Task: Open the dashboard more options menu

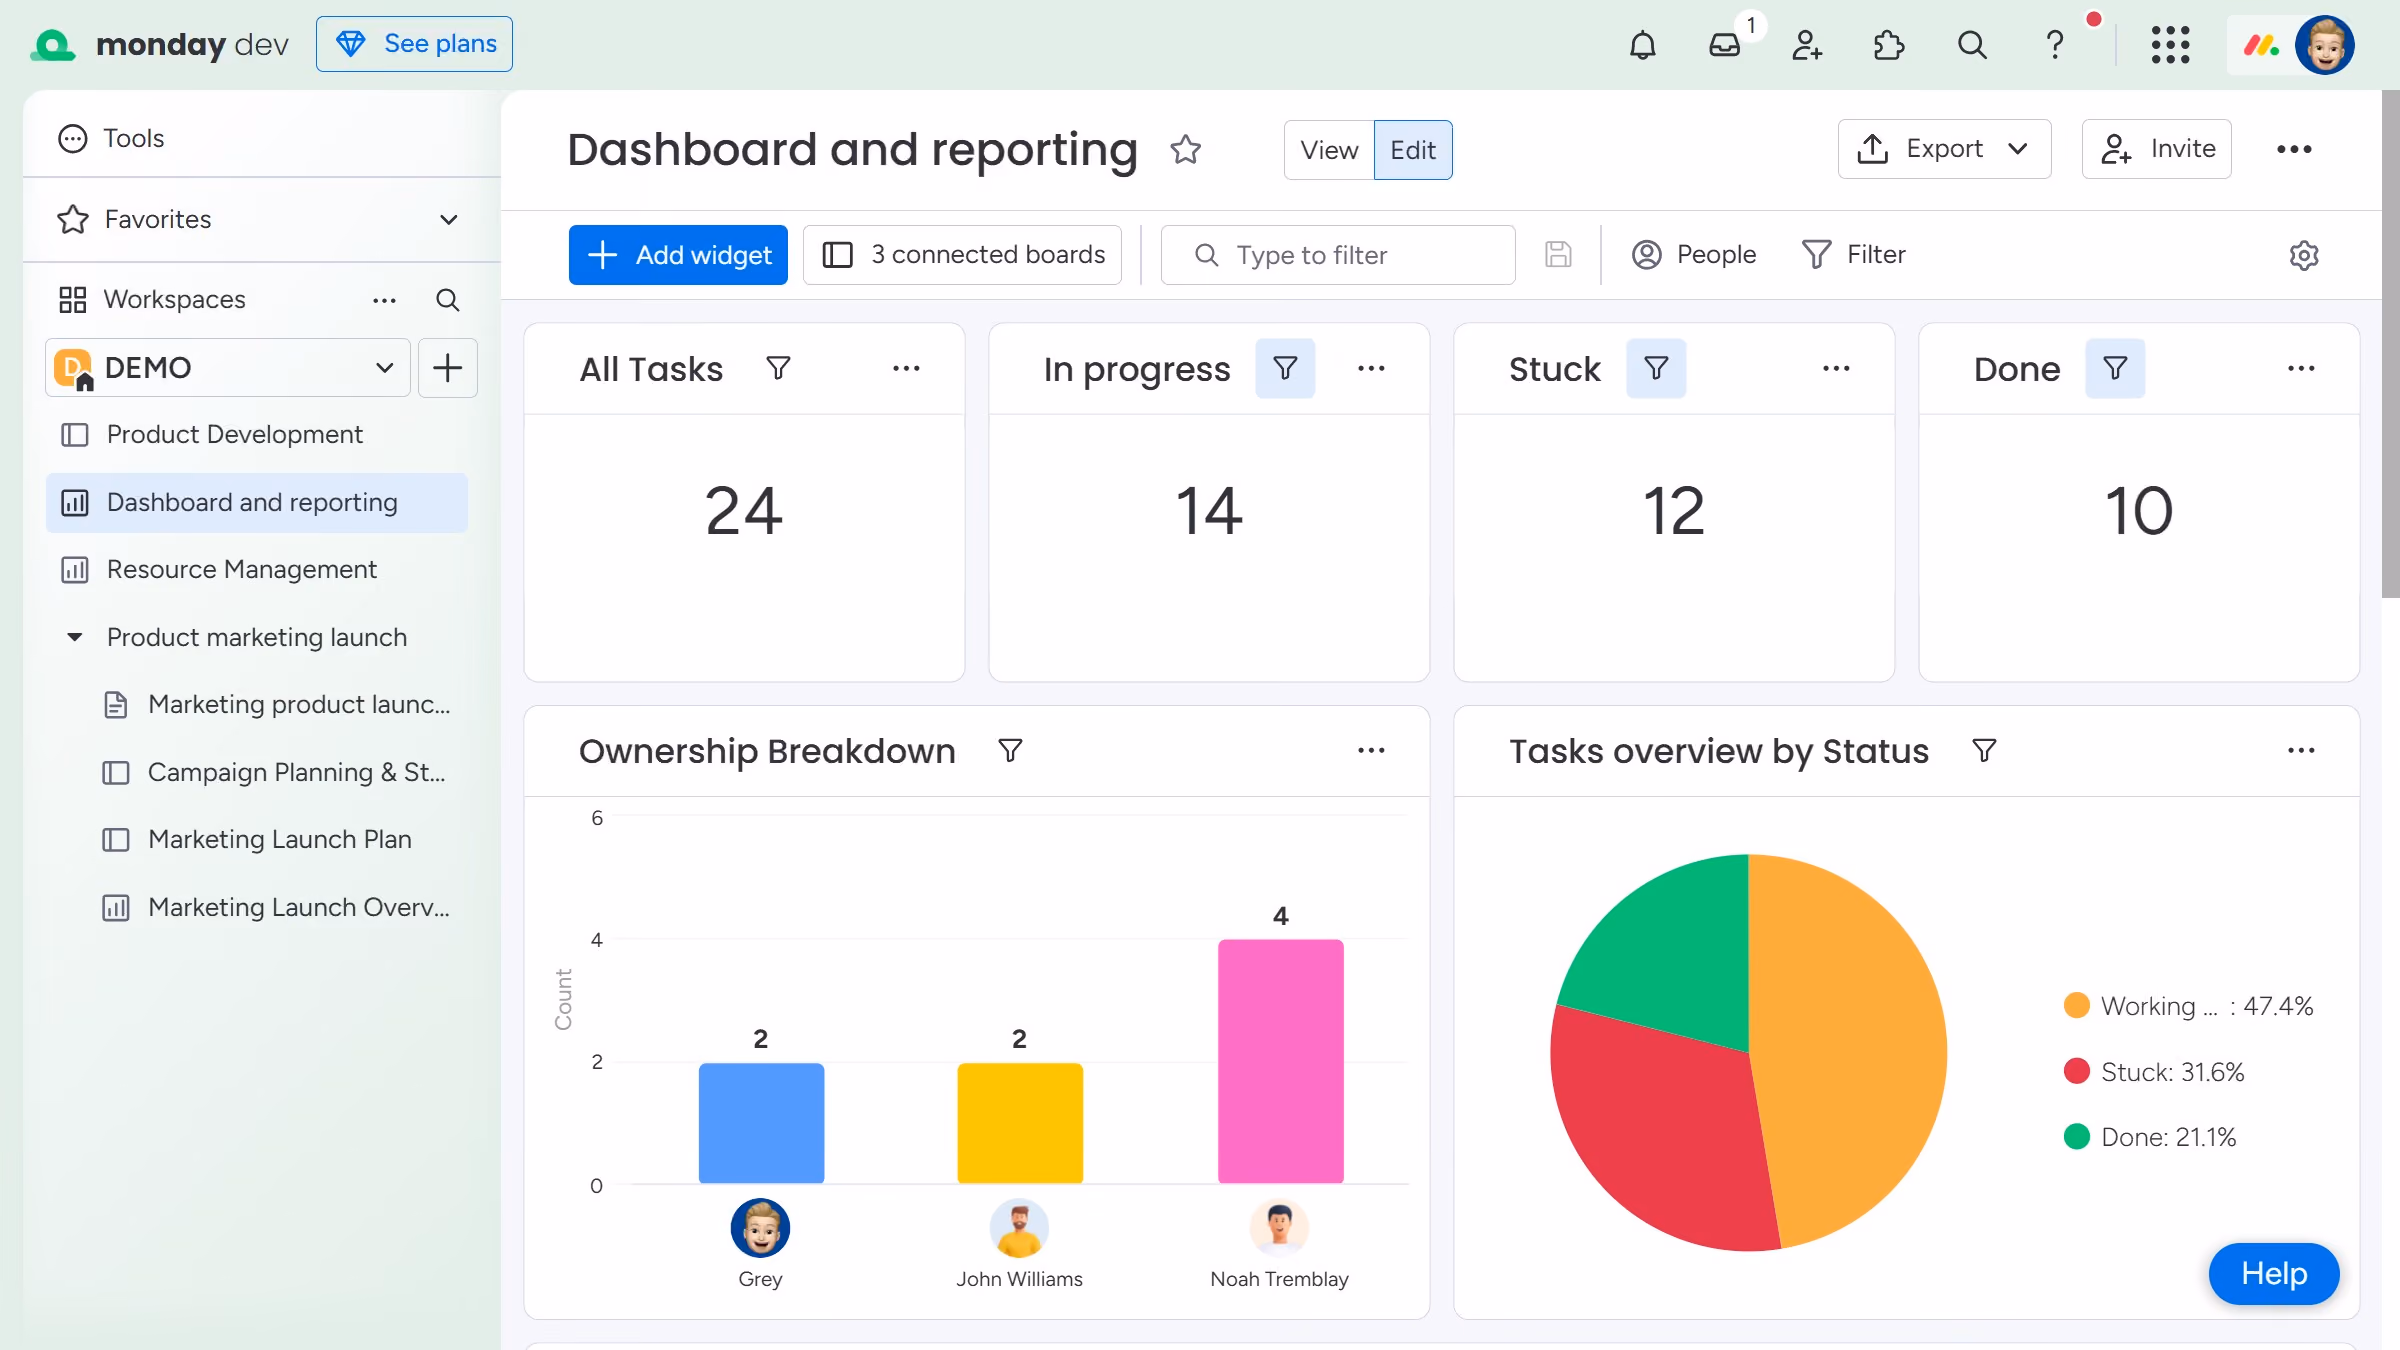Action: pos(2294,150)
